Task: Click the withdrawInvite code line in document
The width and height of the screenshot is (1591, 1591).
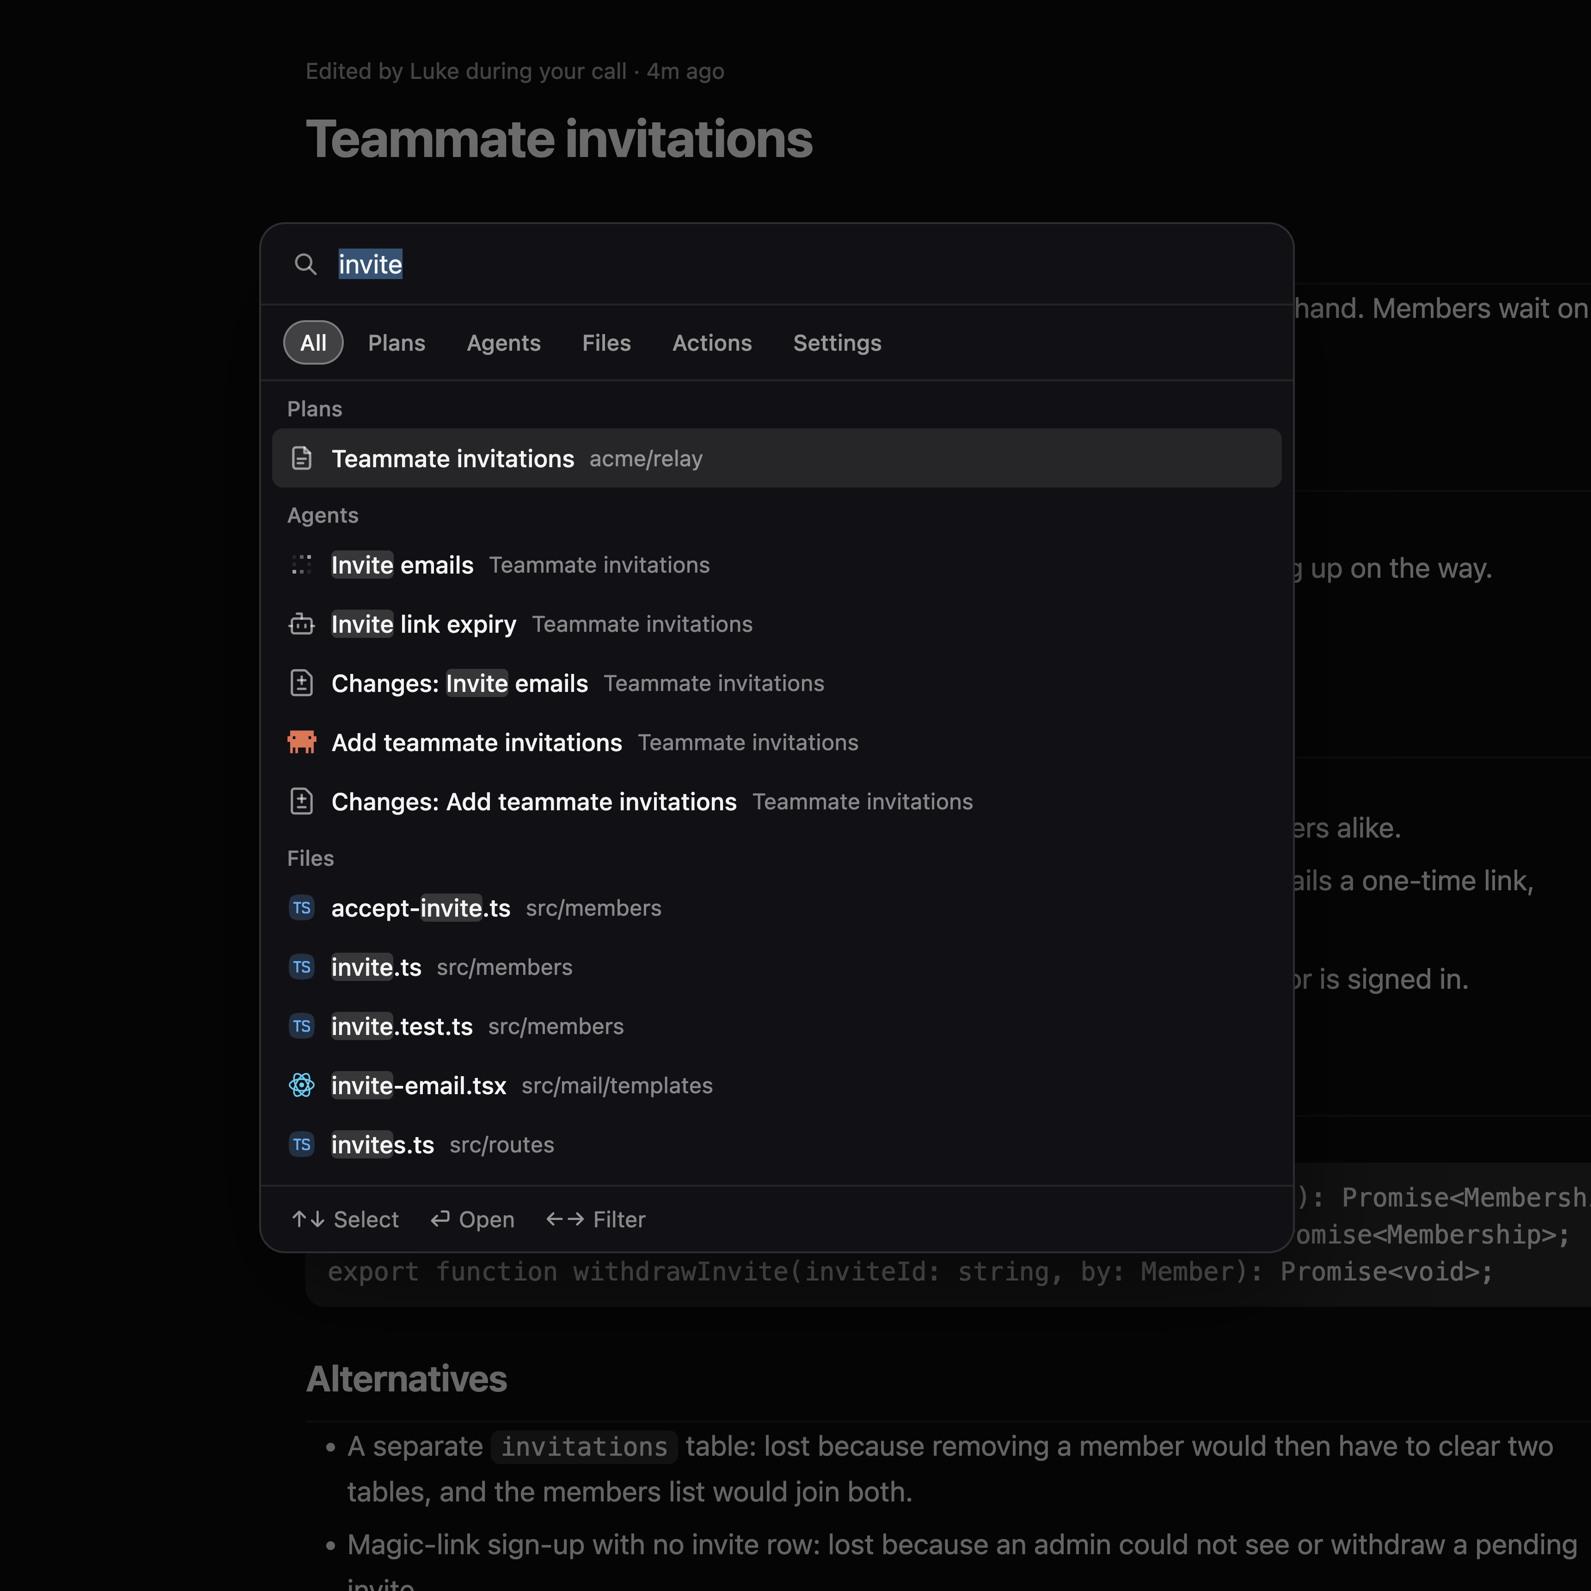Action: [910, 1272]
